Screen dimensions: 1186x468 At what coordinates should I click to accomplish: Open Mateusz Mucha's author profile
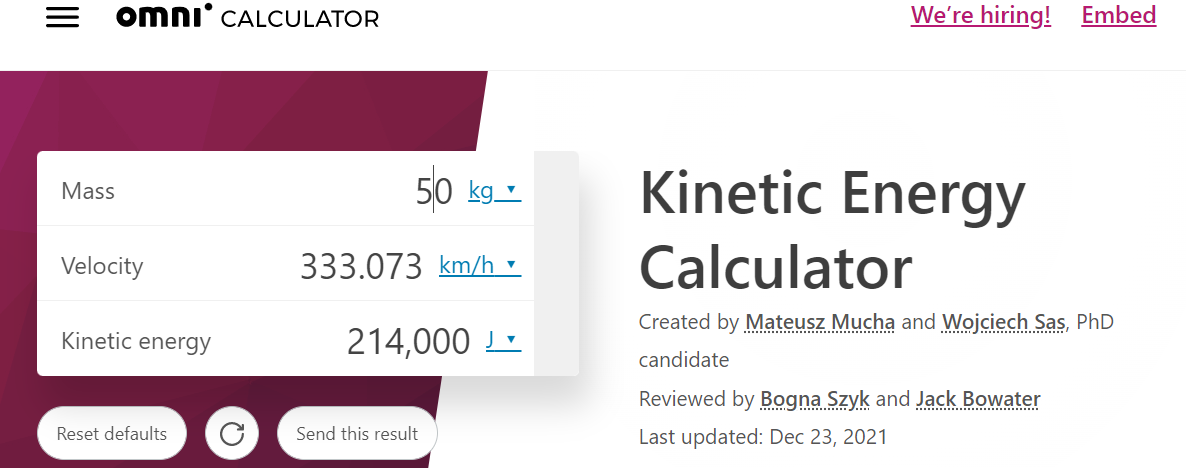click(x=820, y=322)
